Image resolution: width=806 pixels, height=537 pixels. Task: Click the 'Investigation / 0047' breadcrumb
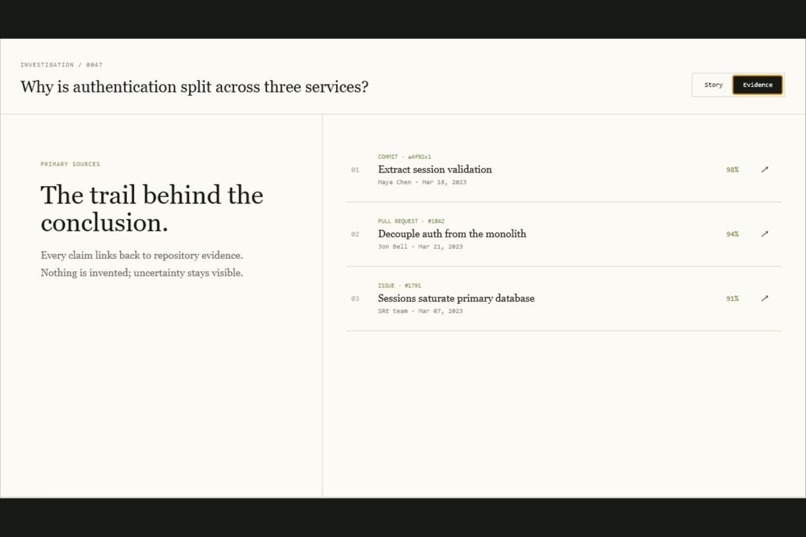tap(61, 65)
